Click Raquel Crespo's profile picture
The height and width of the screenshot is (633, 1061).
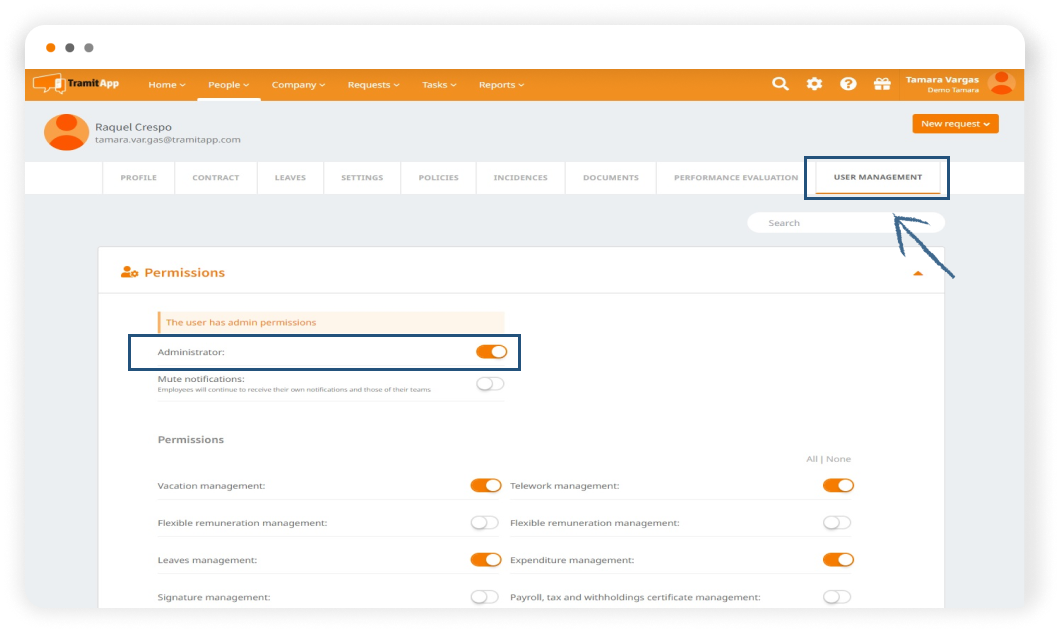[x=66, y=132]
